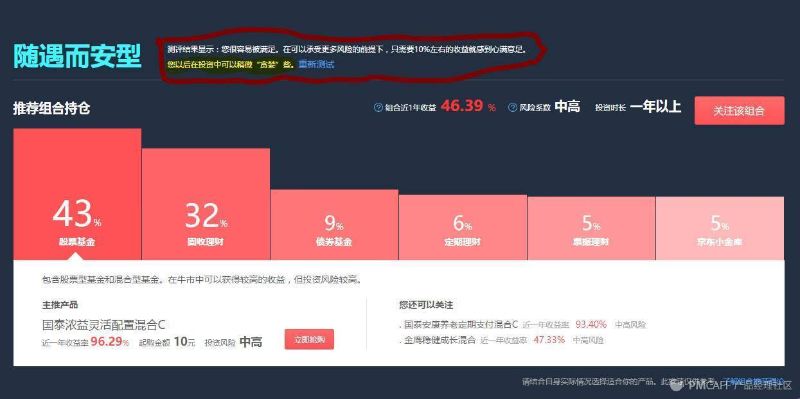Click the 推荐组合持仓 section heading

point(52,109)
